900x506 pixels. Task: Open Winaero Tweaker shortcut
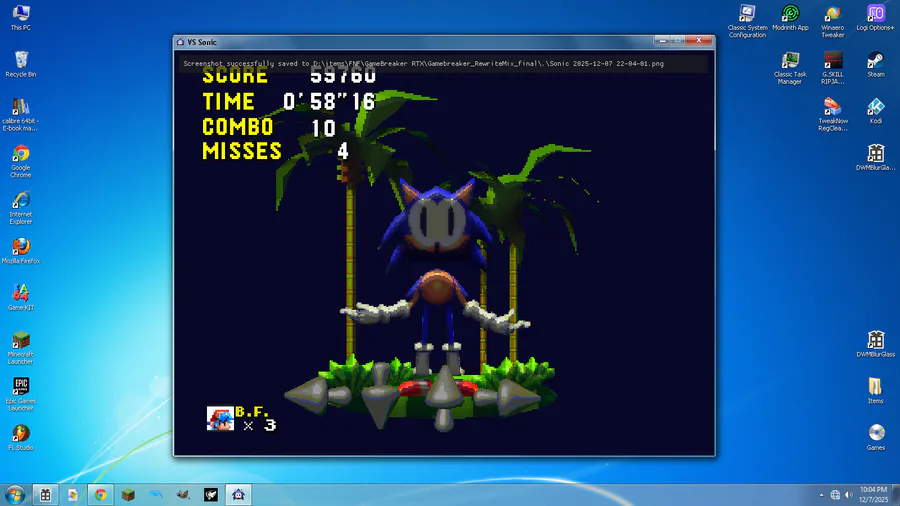833,21
